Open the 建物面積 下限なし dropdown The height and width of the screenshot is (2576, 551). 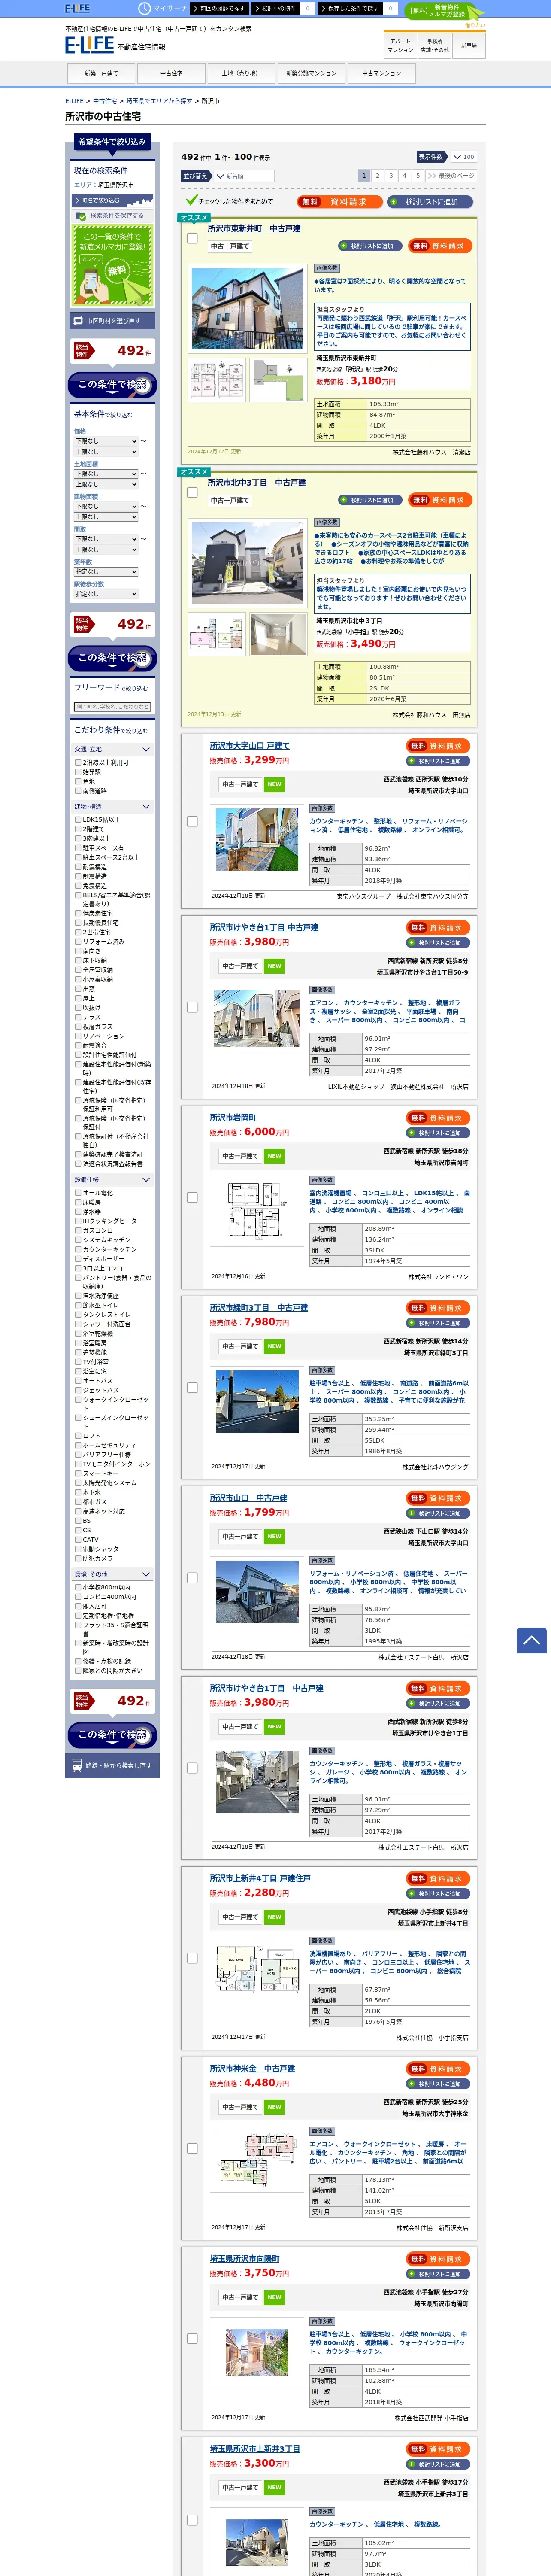[106, 506]
